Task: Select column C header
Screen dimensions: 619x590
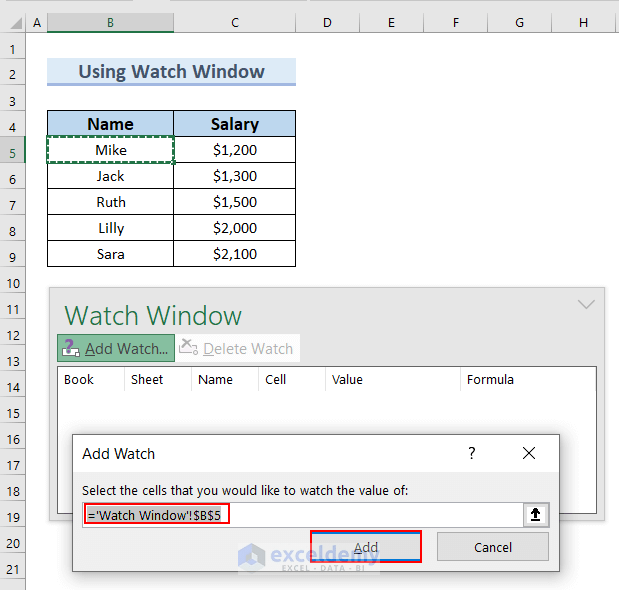Action: coord(235,23)
